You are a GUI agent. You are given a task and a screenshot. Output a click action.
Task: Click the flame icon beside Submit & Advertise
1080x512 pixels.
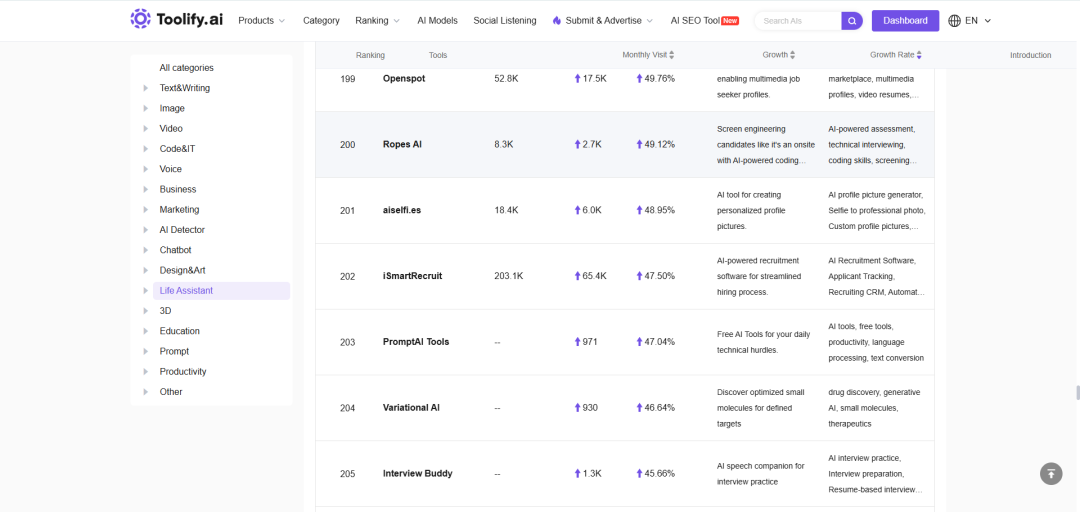click(557, 21)
